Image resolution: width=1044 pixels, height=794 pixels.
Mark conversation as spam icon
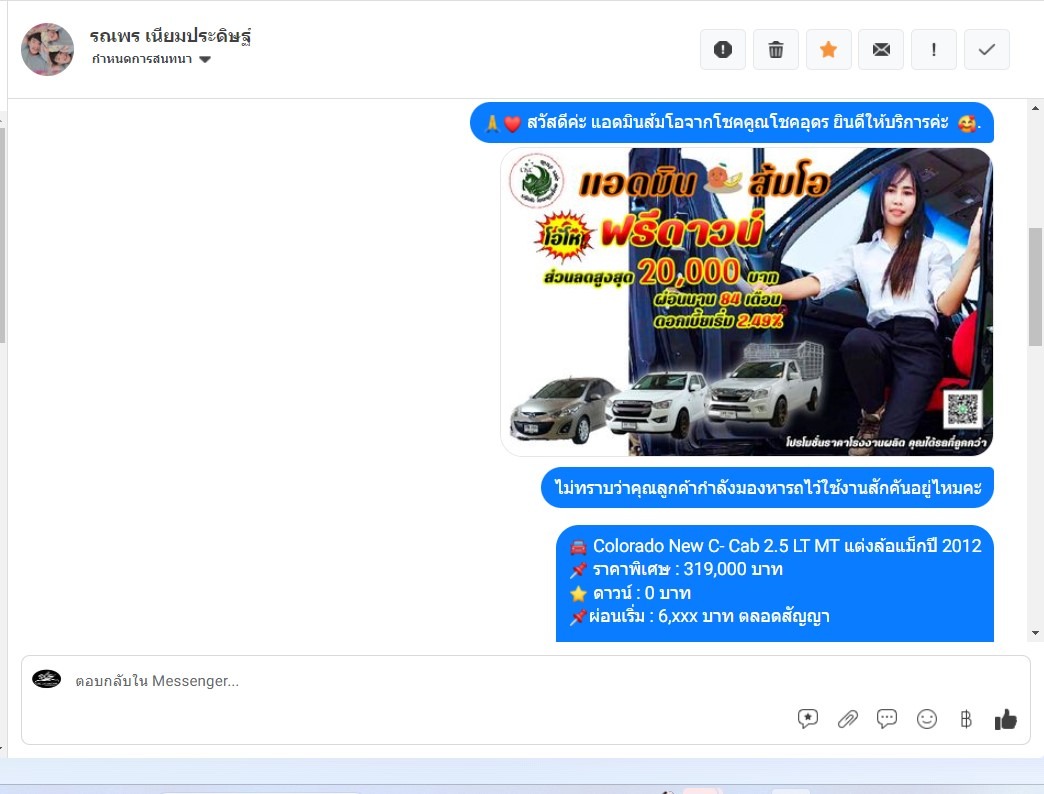[722, 49]
